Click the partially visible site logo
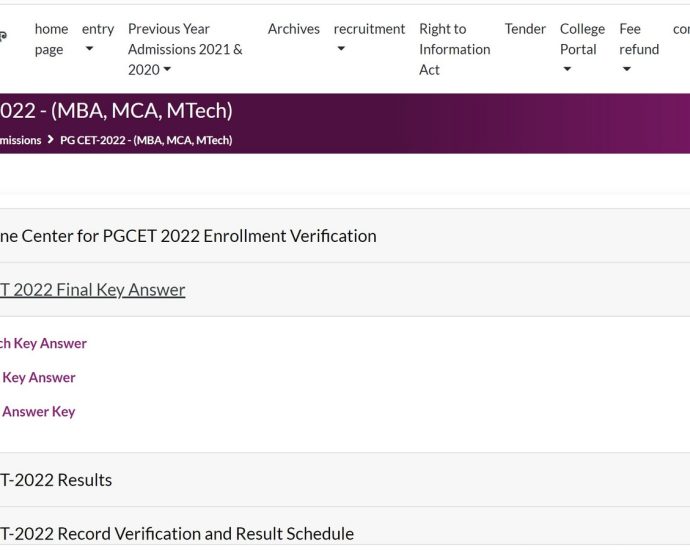The image size is (690, 550). coord(3,38)
